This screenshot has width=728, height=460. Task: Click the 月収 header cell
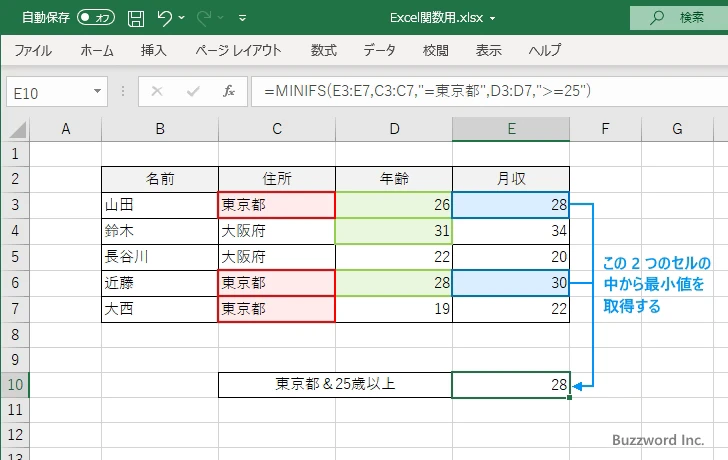coord(511,179)
